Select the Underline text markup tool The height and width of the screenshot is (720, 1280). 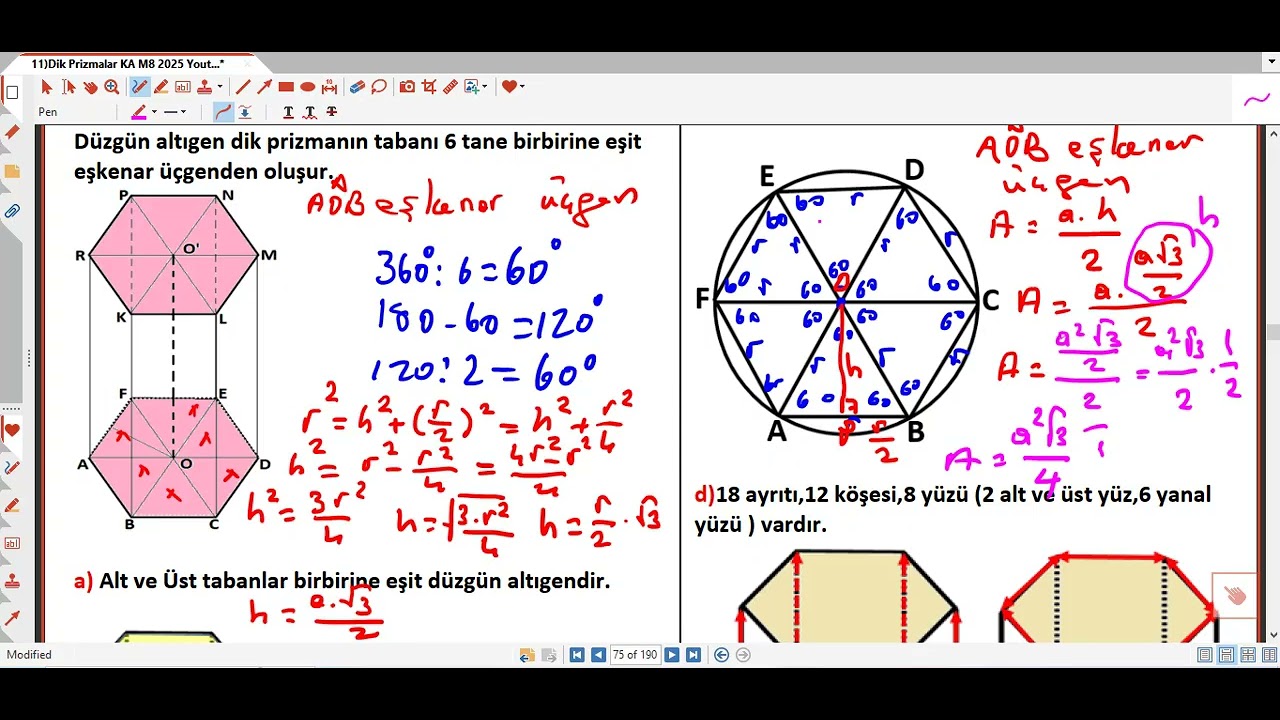click(x=288, y=112)
